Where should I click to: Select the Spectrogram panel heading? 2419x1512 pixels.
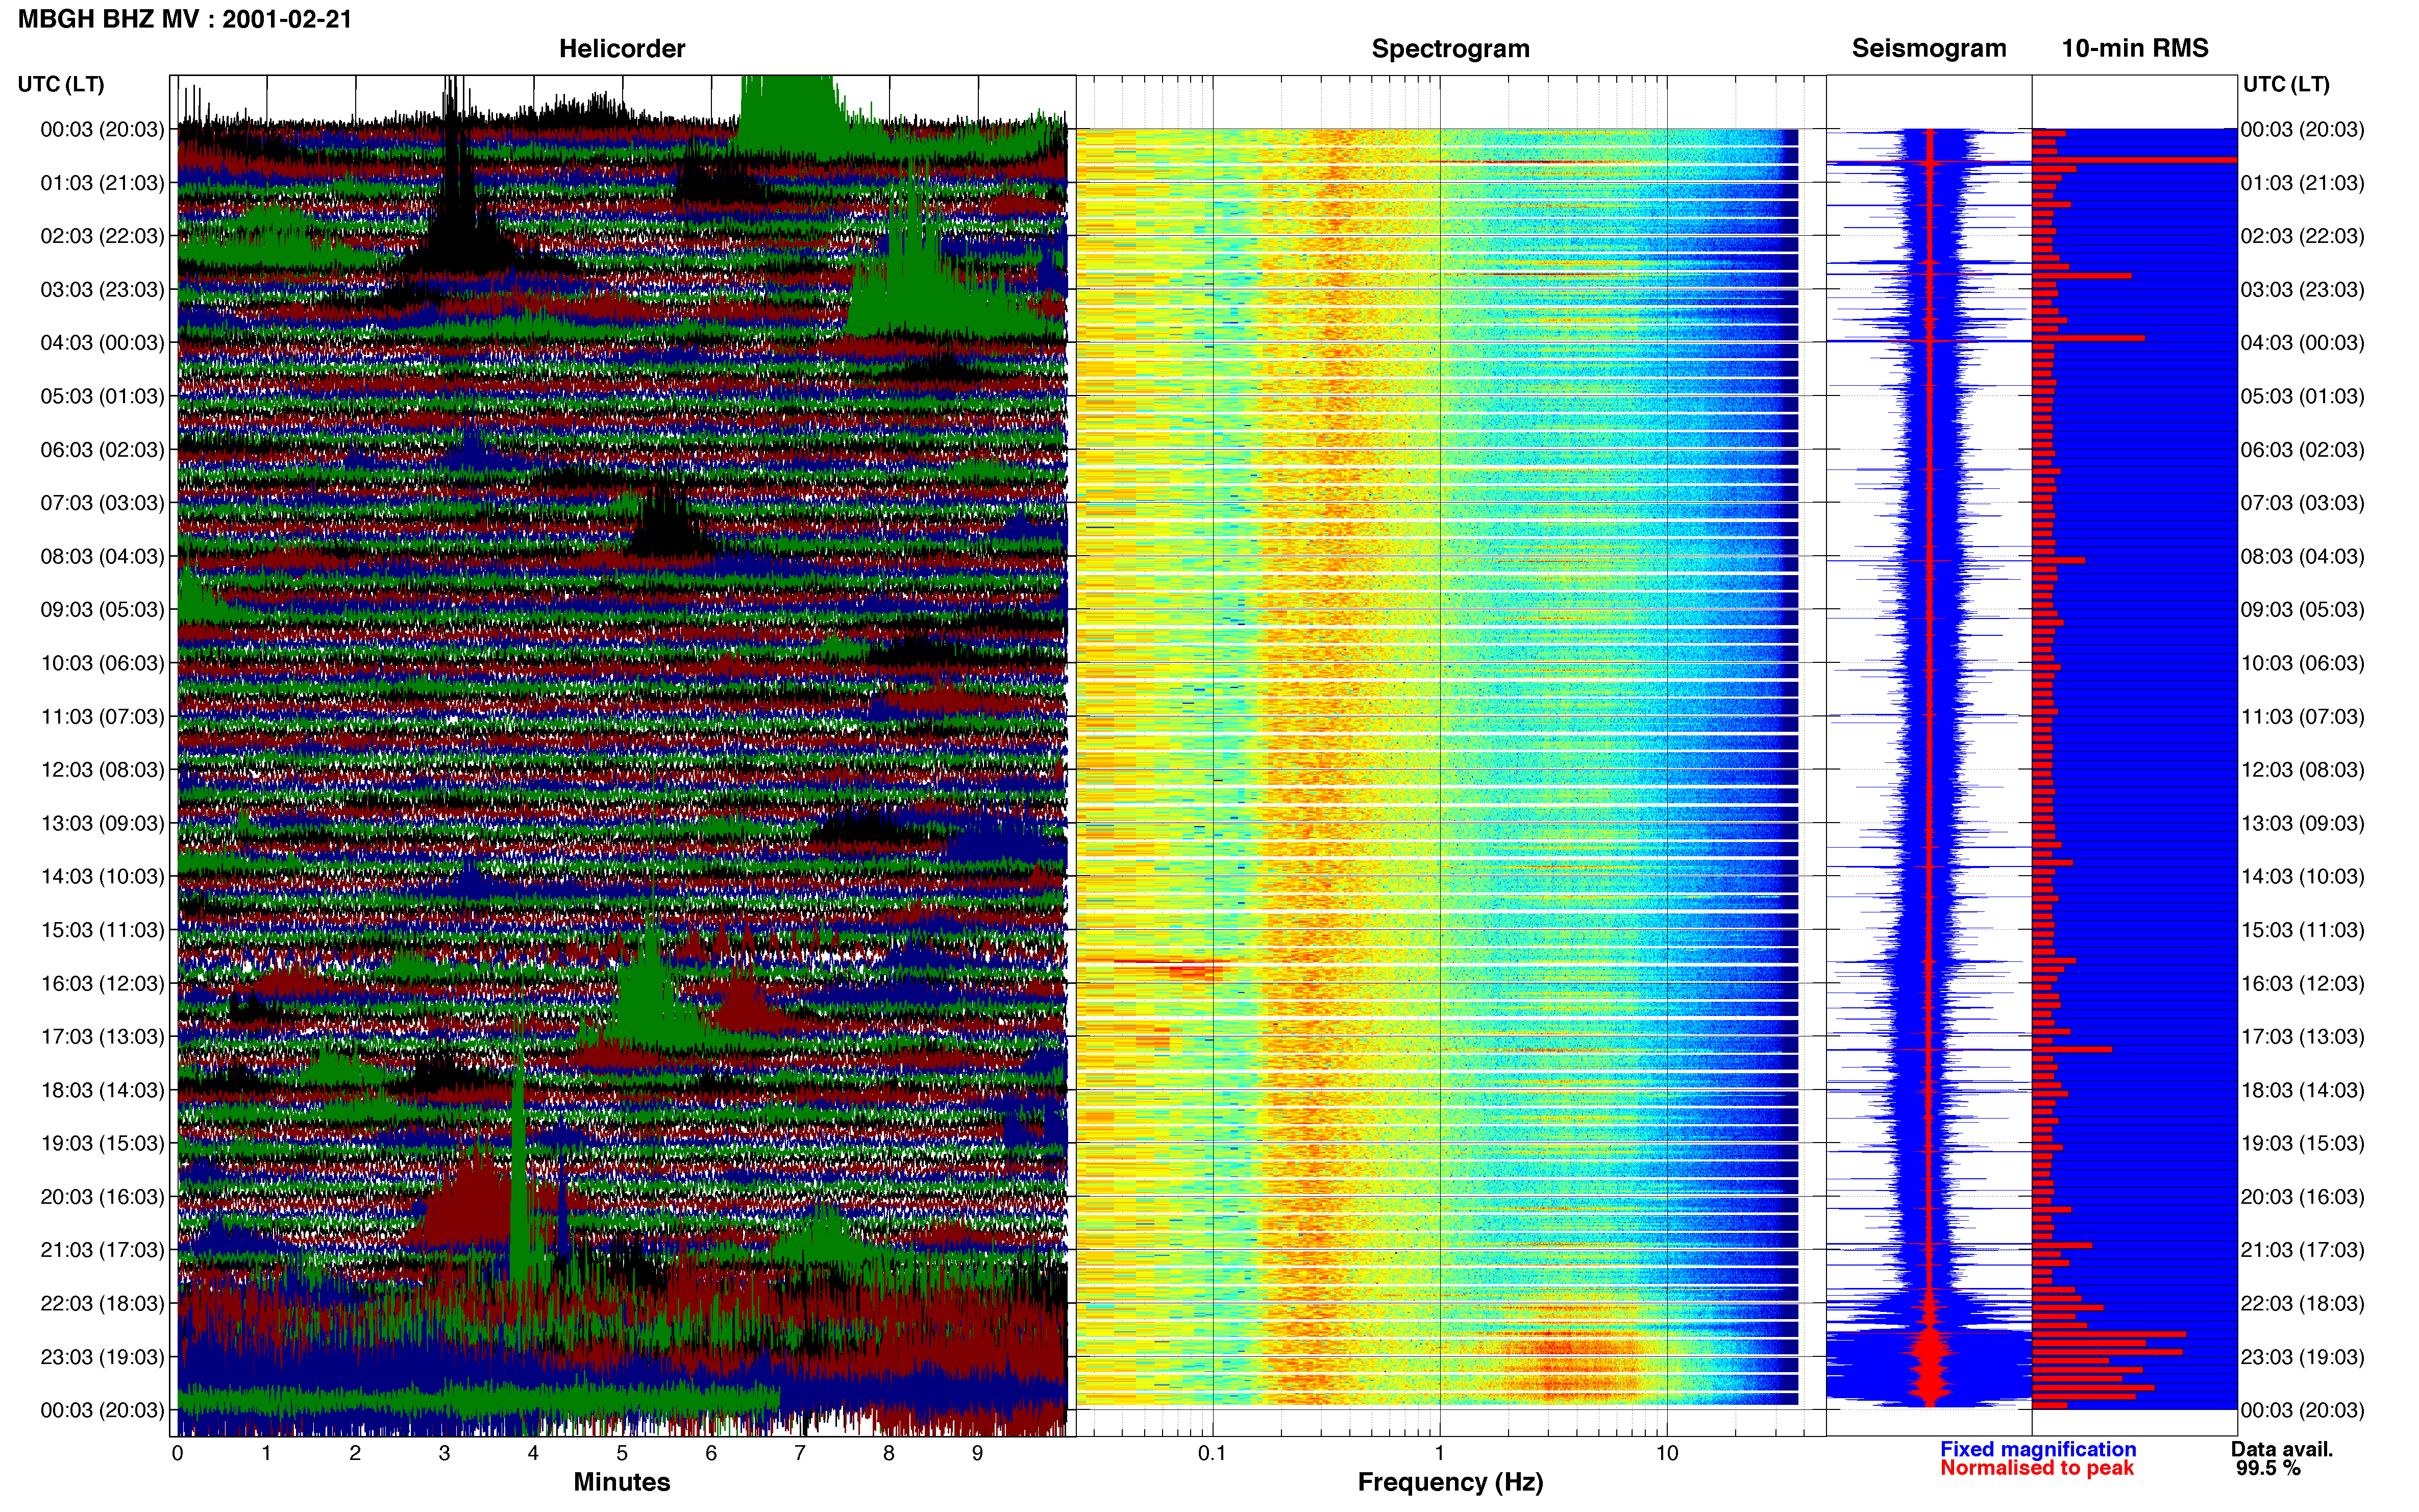click(1450, 49)
